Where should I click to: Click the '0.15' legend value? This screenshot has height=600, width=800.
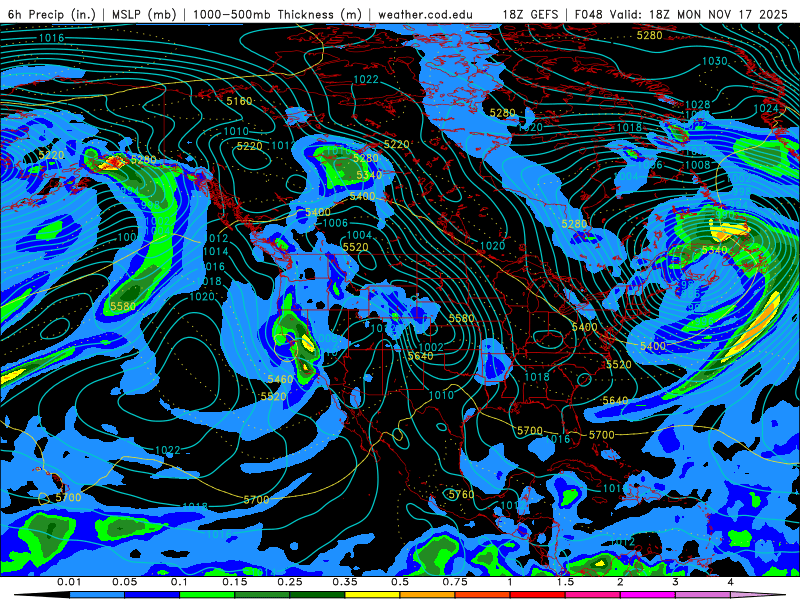point(235,582)
